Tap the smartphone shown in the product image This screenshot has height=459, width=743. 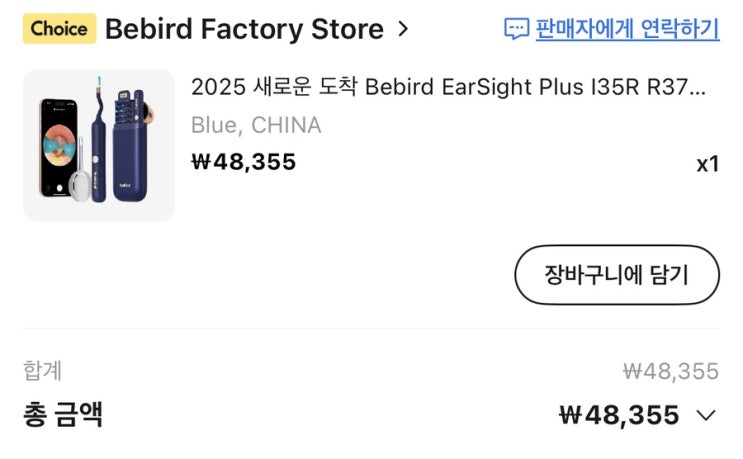(60, 140)
